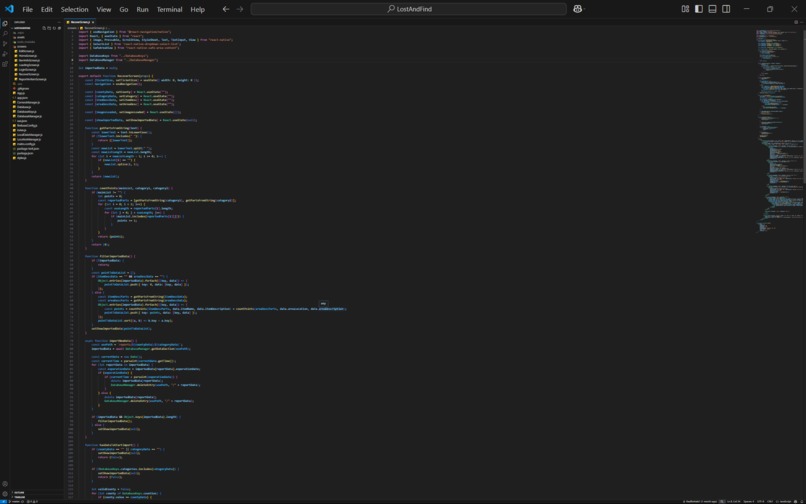
Task: Select the RecoverScreen.js editor tab
Action: pos(80,22)
